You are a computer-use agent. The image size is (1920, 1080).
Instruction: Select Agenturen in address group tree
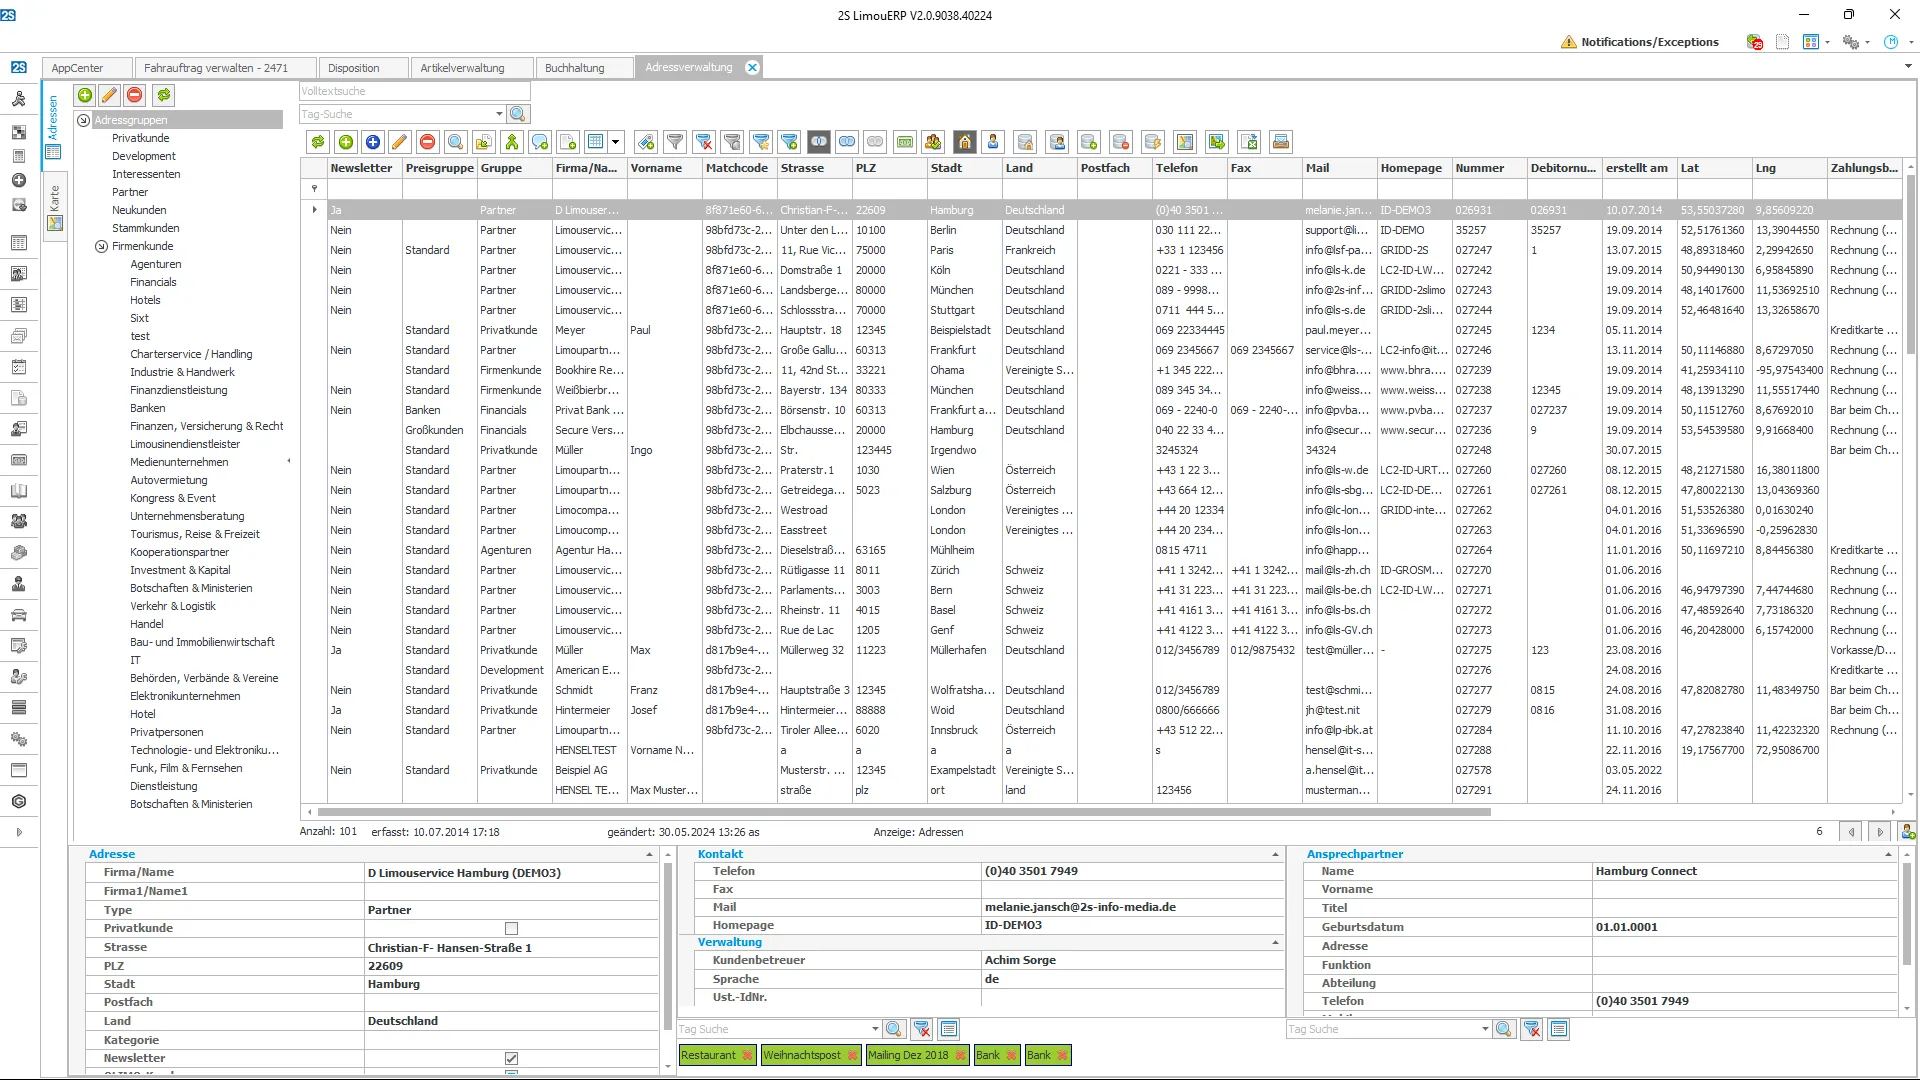coord(156,264)
